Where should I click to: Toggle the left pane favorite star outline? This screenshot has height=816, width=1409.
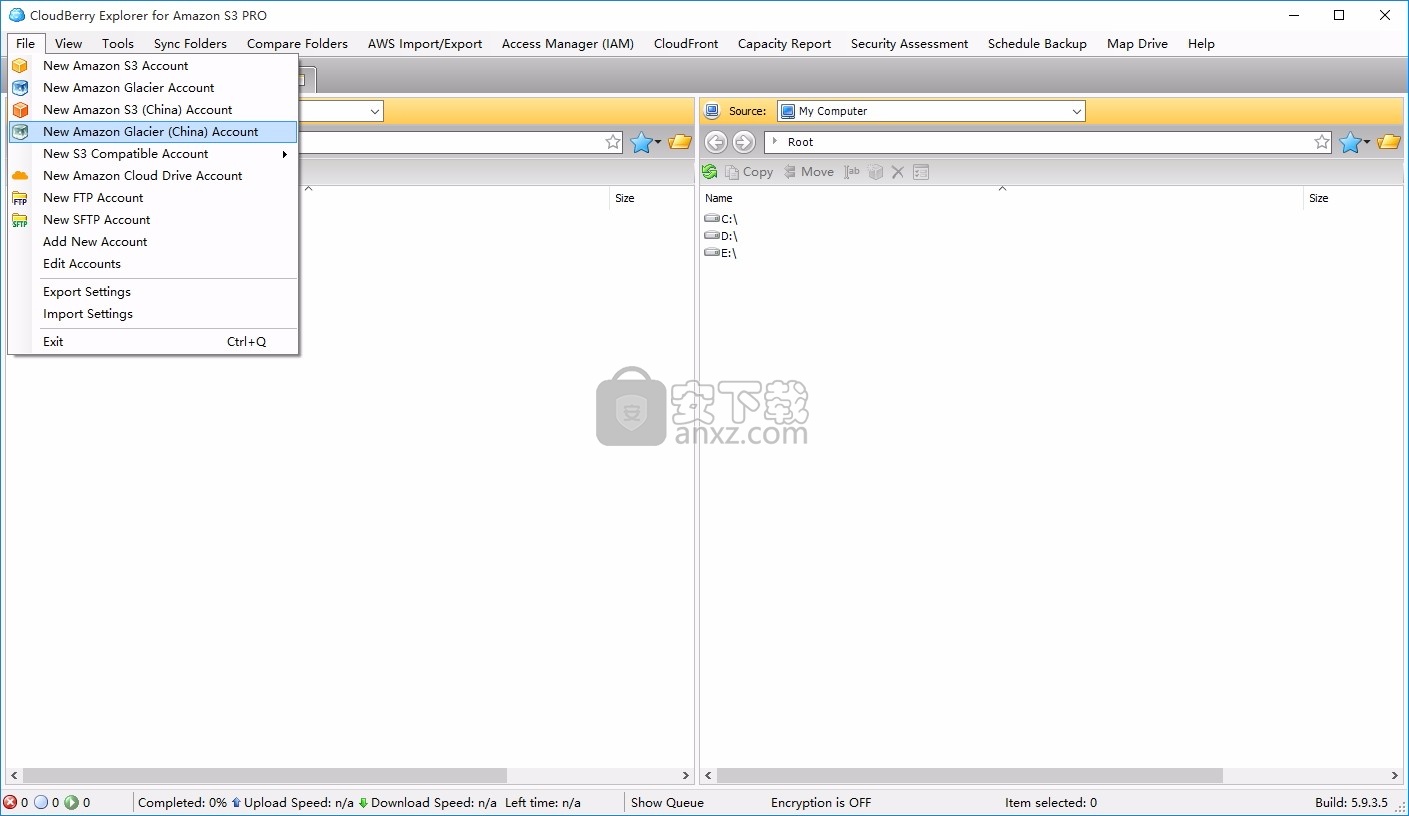613,142
